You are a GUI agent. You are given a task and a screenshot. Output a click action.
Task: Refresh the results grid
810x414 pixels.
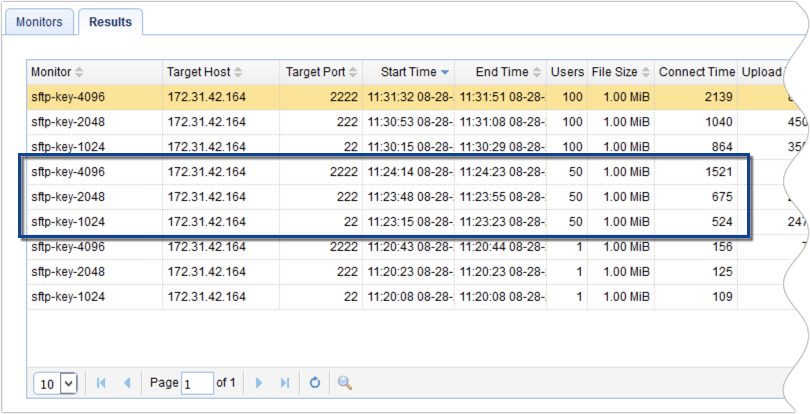click(314, 383)
